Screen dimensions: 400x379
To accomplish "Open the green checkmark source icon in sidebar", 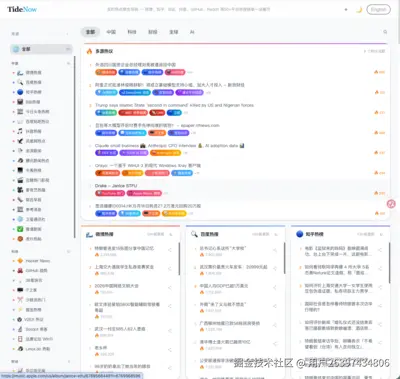I will click(20, 229).
